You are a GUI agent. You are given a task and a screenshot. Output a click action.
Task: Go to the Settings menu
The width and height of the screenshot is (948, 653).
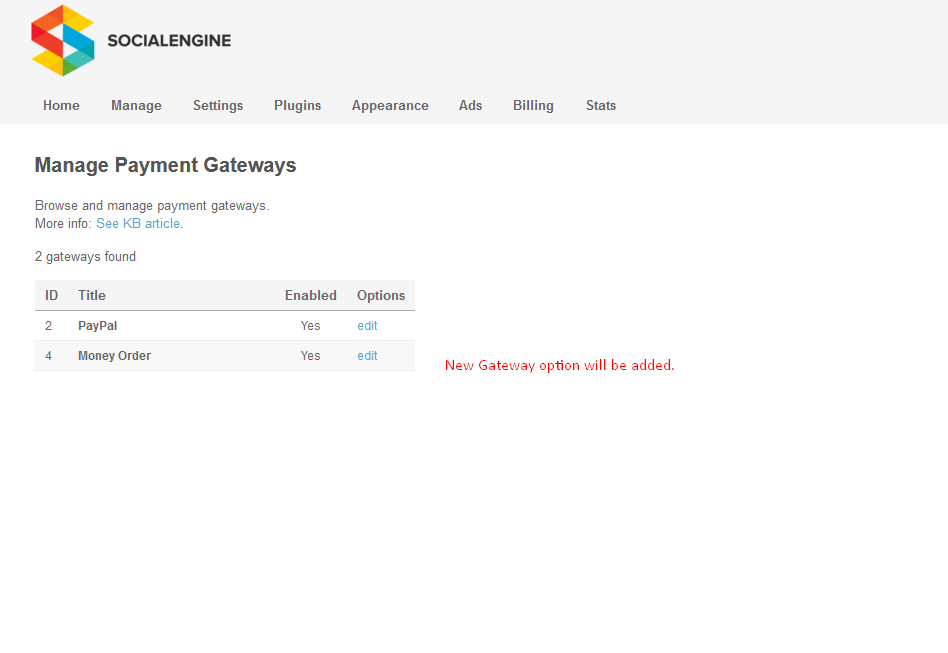click(x=218, y=105)
